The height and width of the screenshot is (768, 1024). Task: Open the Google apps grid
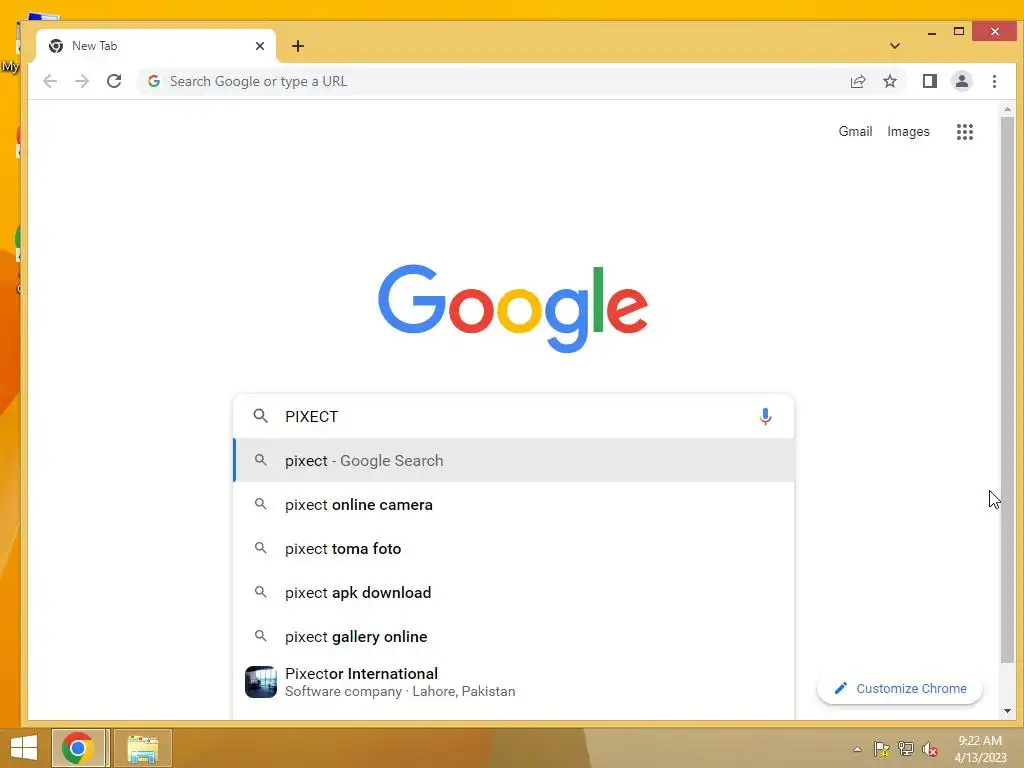pos(965,132)
